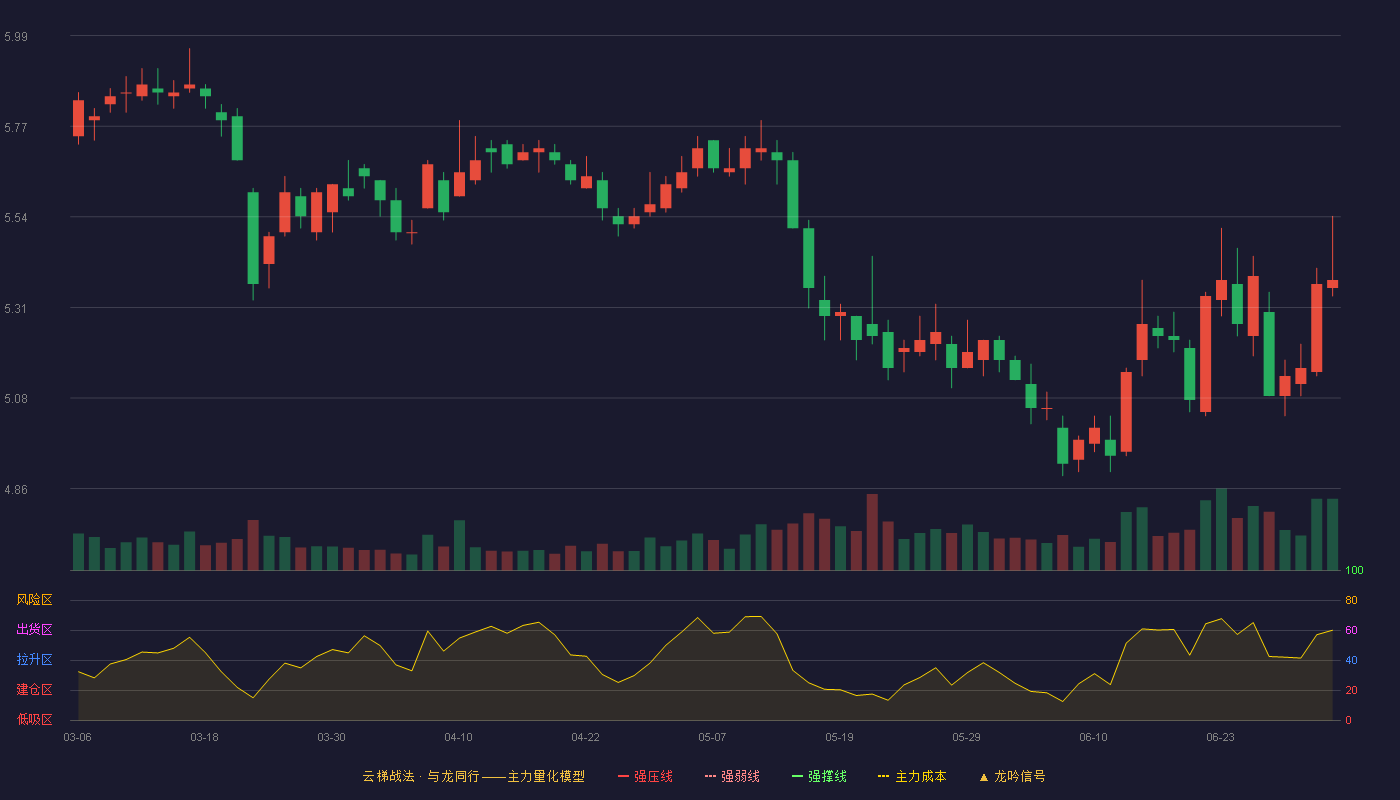1400x800 pixels.
Task: Toggle the 主力成本 legend series
Action: [x=912, y=776]
